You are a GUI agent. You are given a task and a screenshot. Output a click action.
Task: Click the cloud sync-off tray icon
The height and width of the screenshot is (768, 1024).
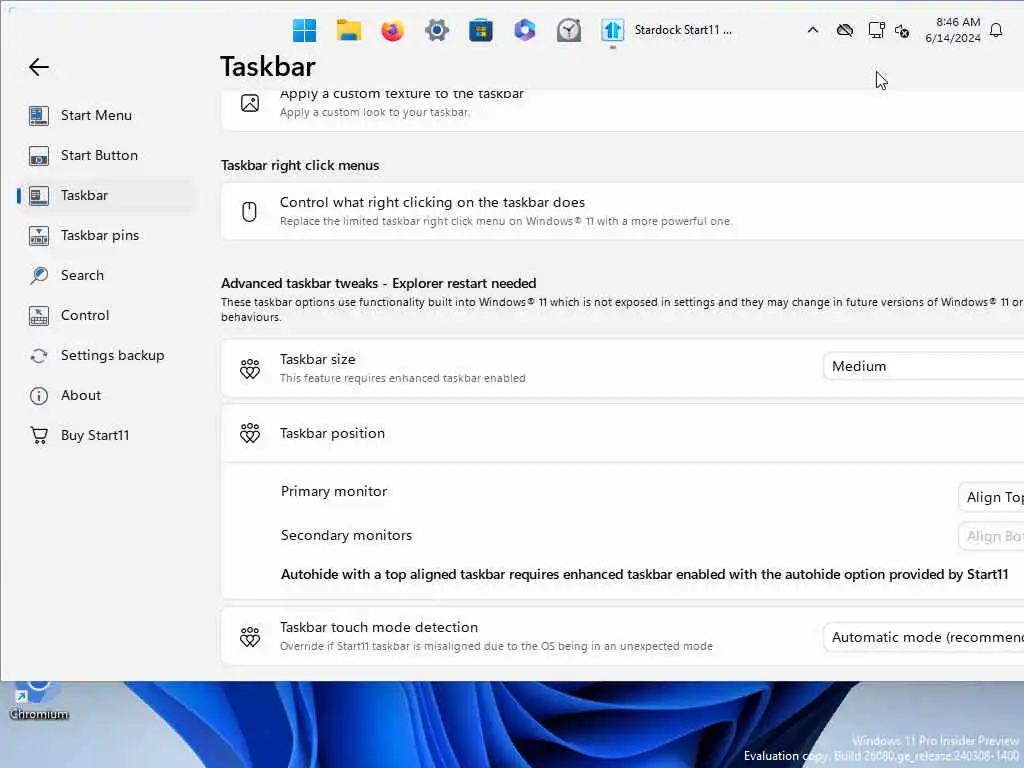(844, 30)
